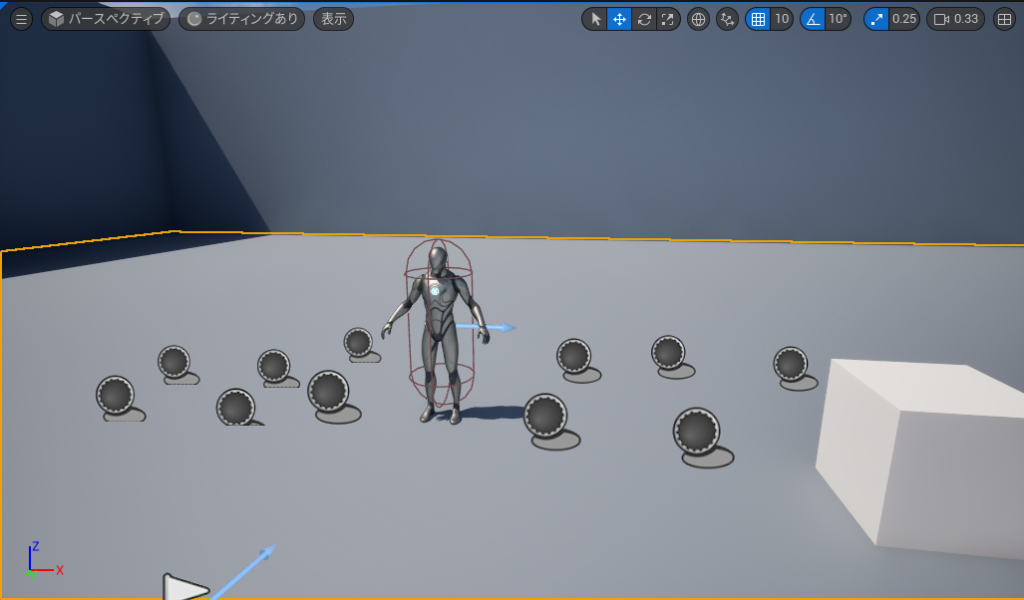Open grid snap size dropdown showing 10

[782, 19]
